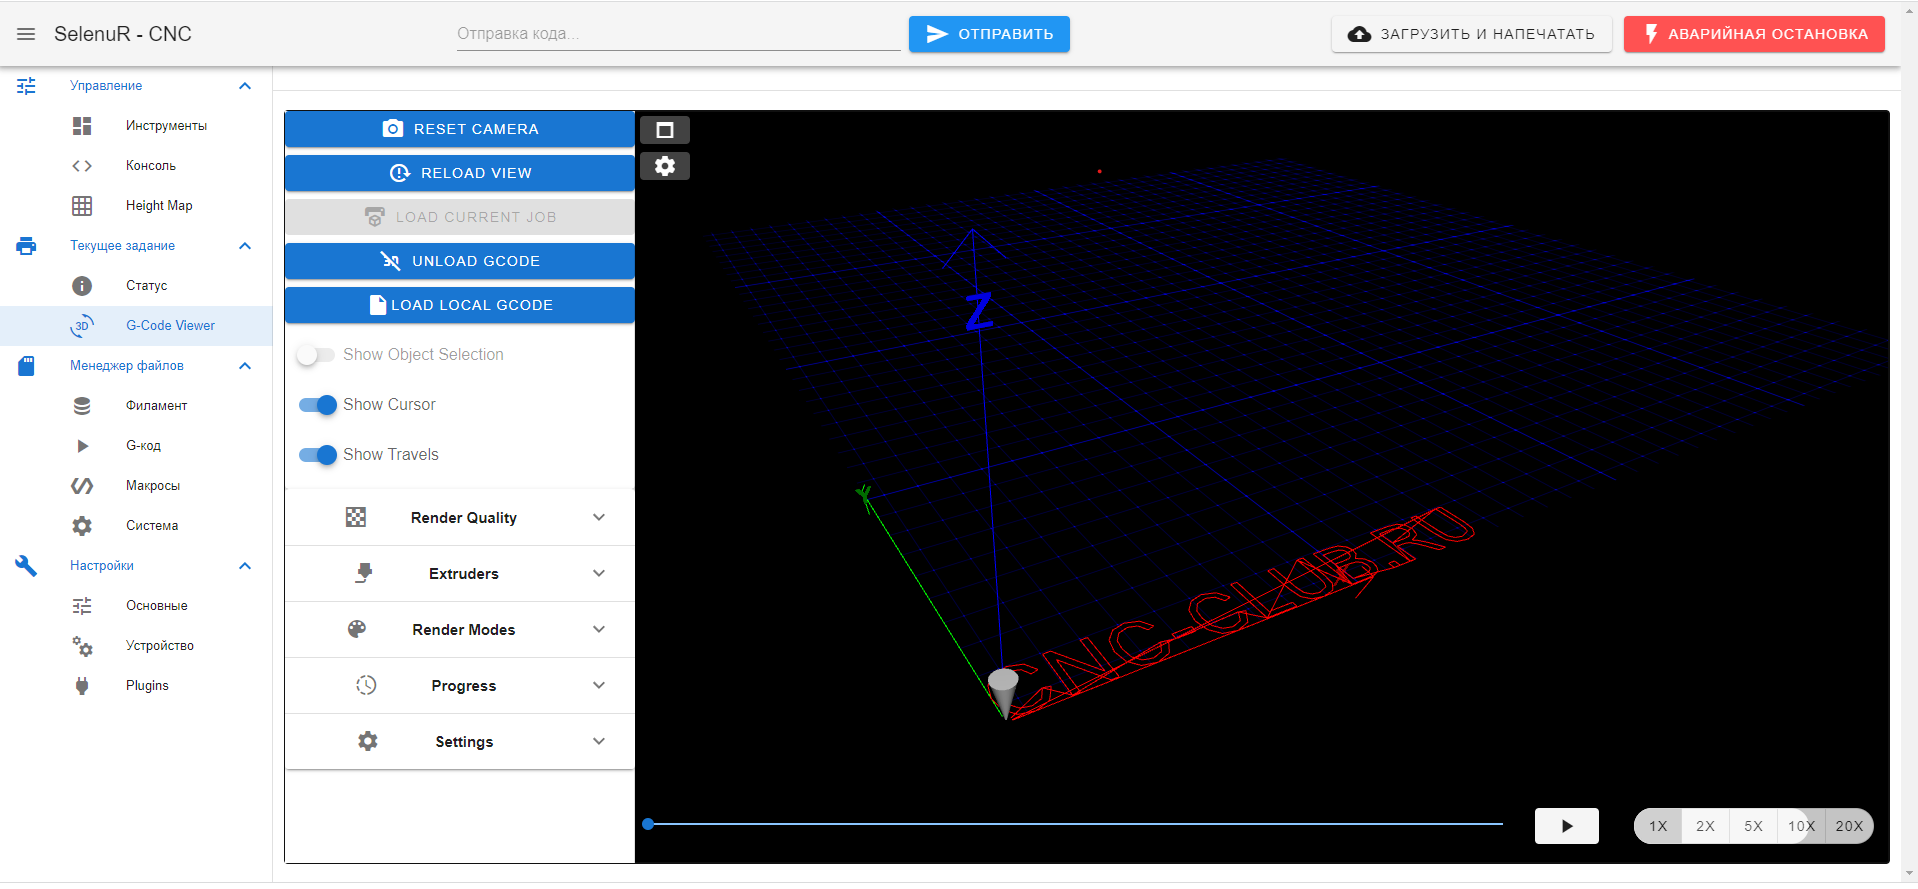Set playback speed to 2X
1918x889 pixels.
1706,826
